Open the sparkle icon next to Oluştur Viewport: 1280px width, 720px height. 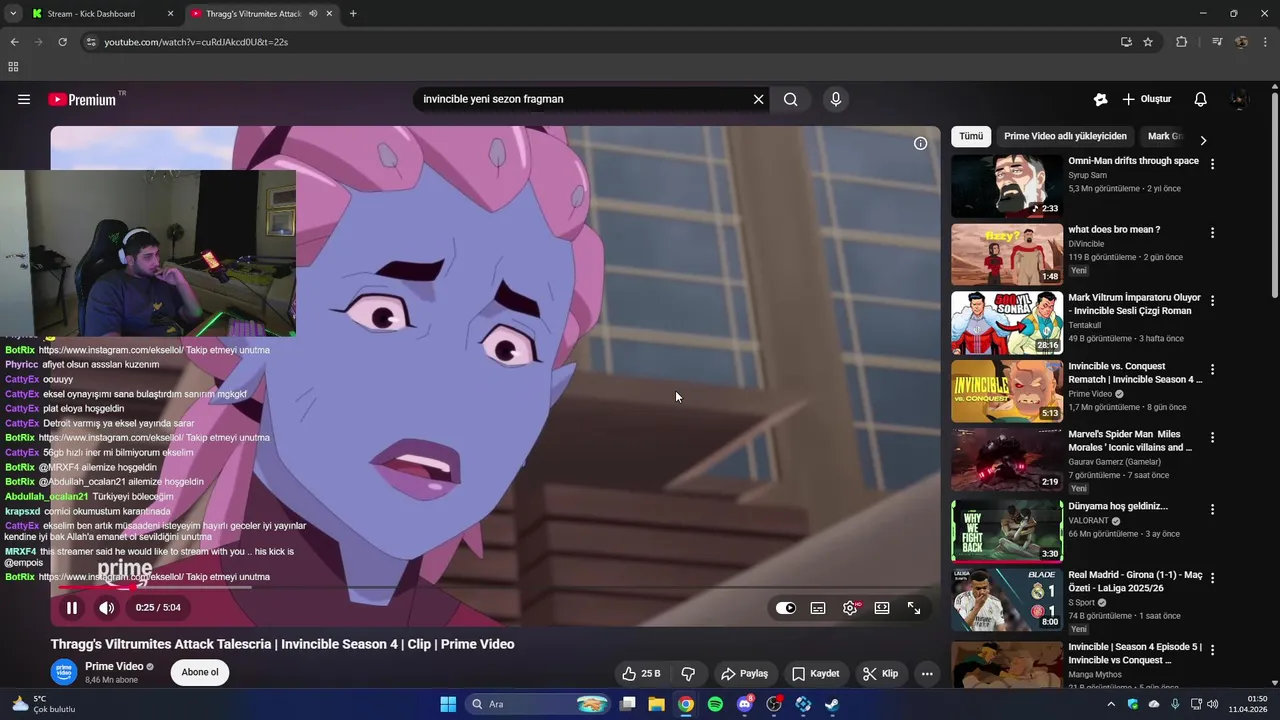click(x=1100, y=99)
